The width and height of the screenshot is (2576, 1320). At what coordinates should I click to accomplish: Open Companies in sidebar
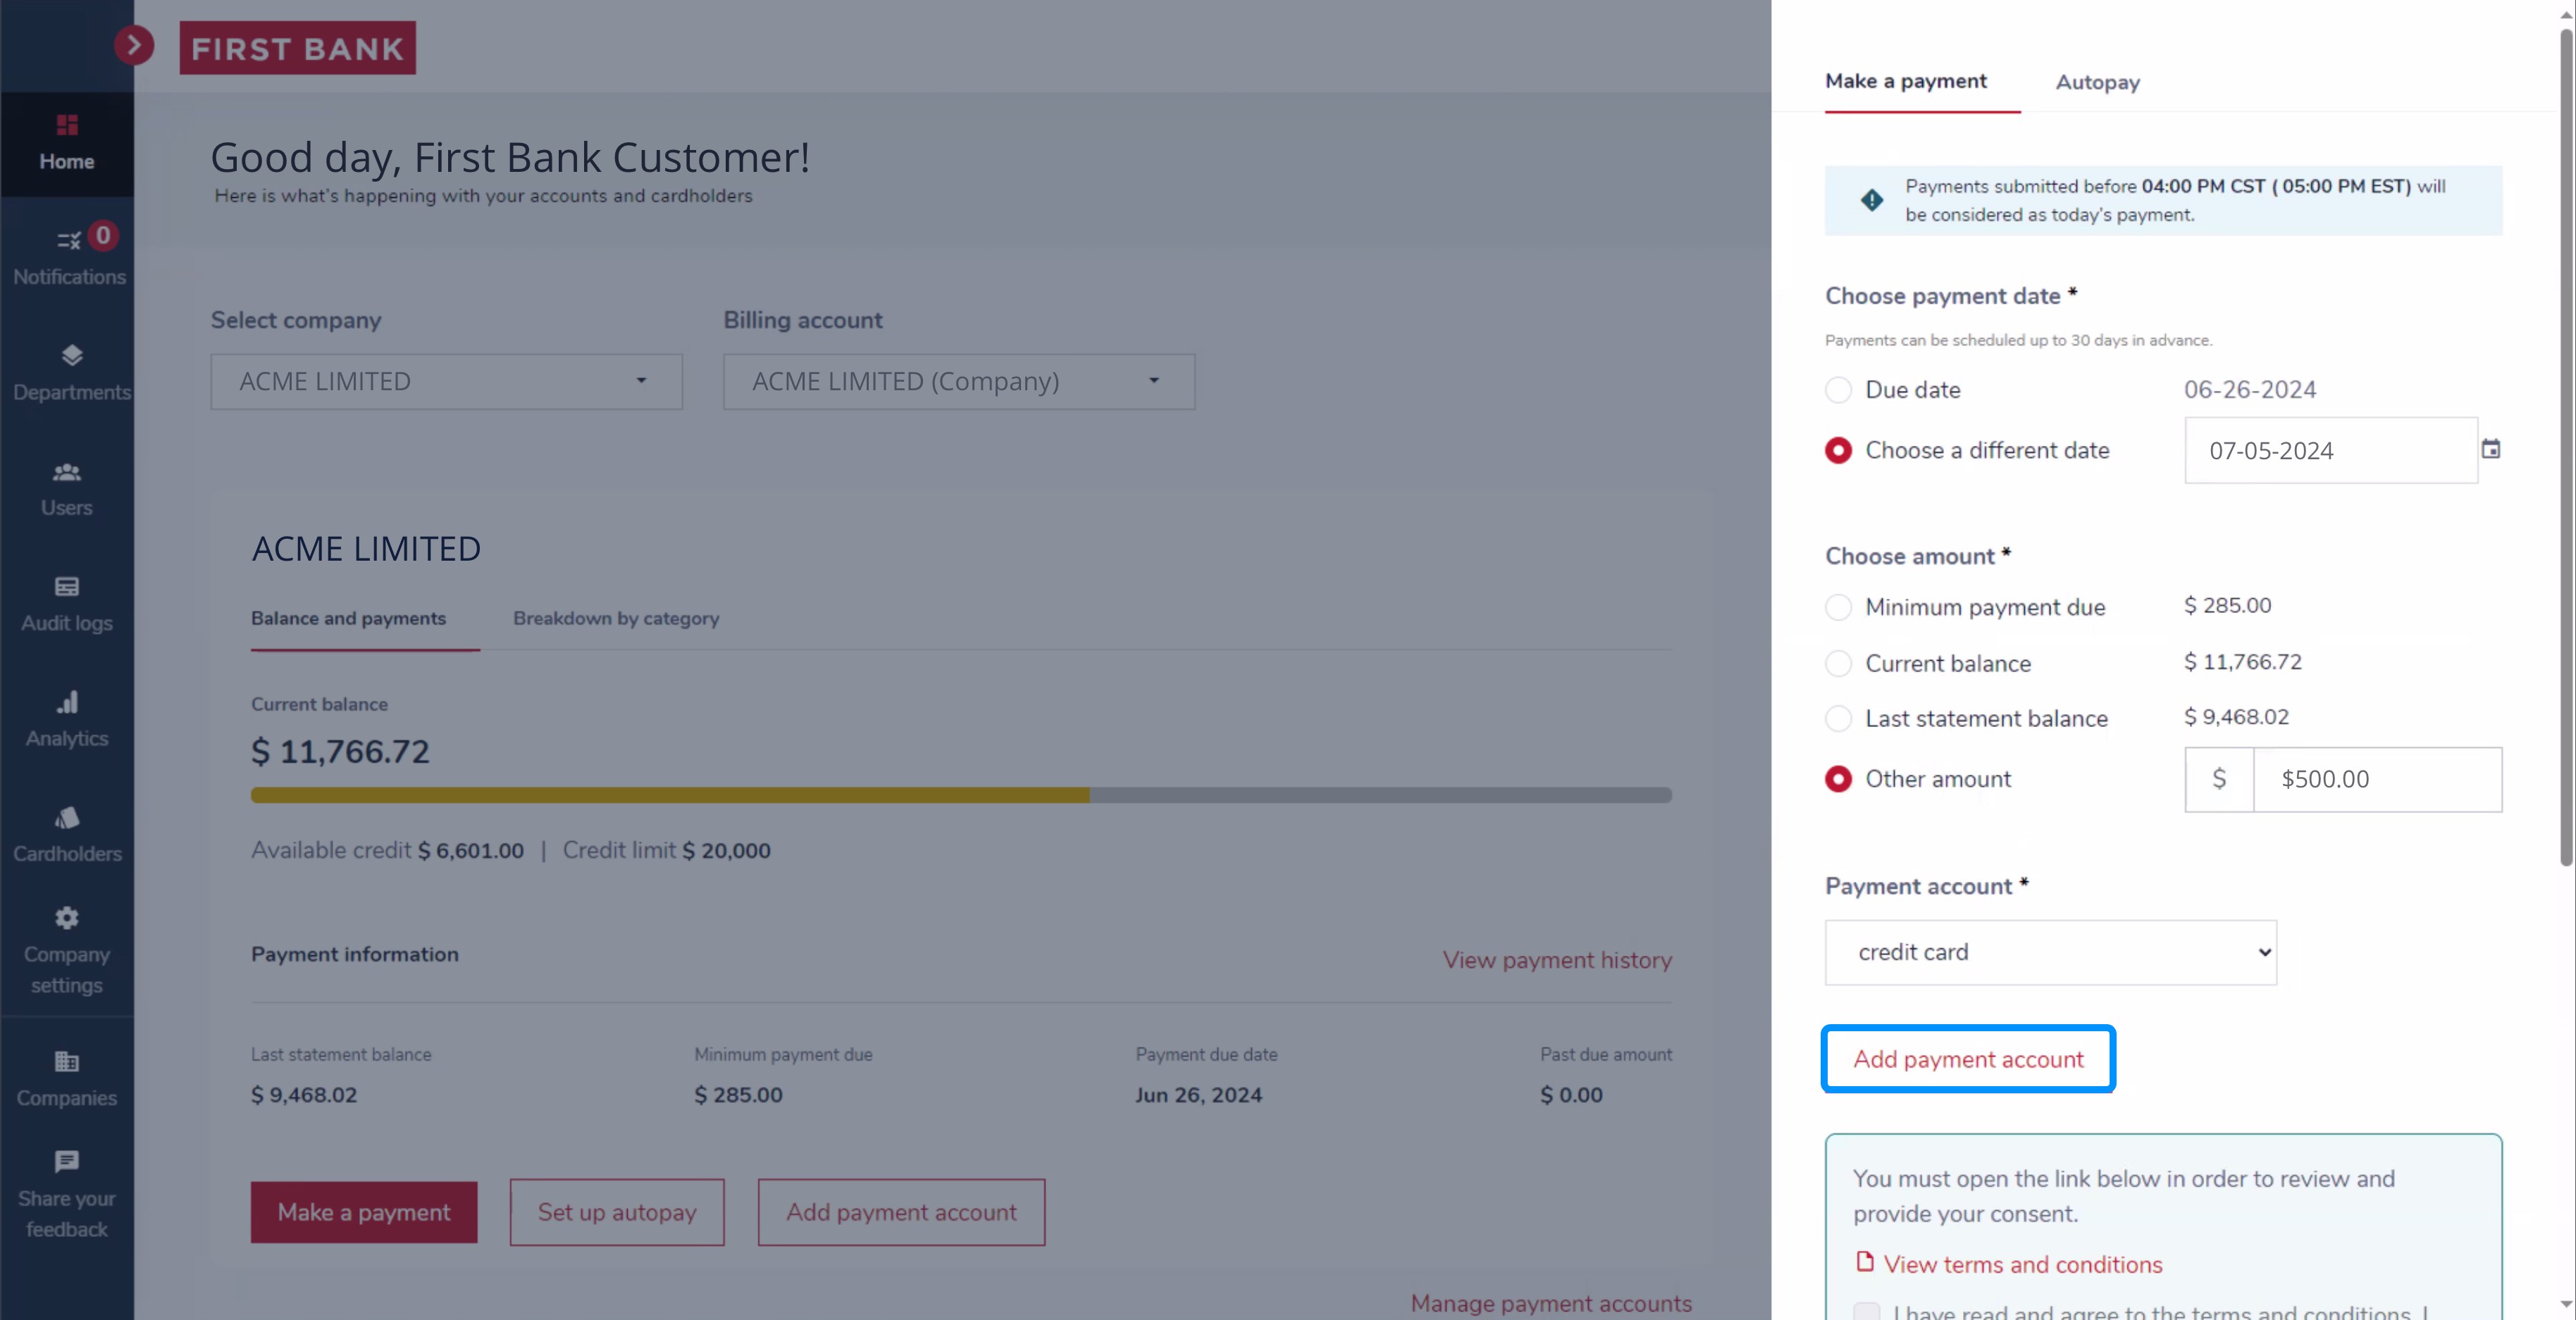(x=67, y=1078)
